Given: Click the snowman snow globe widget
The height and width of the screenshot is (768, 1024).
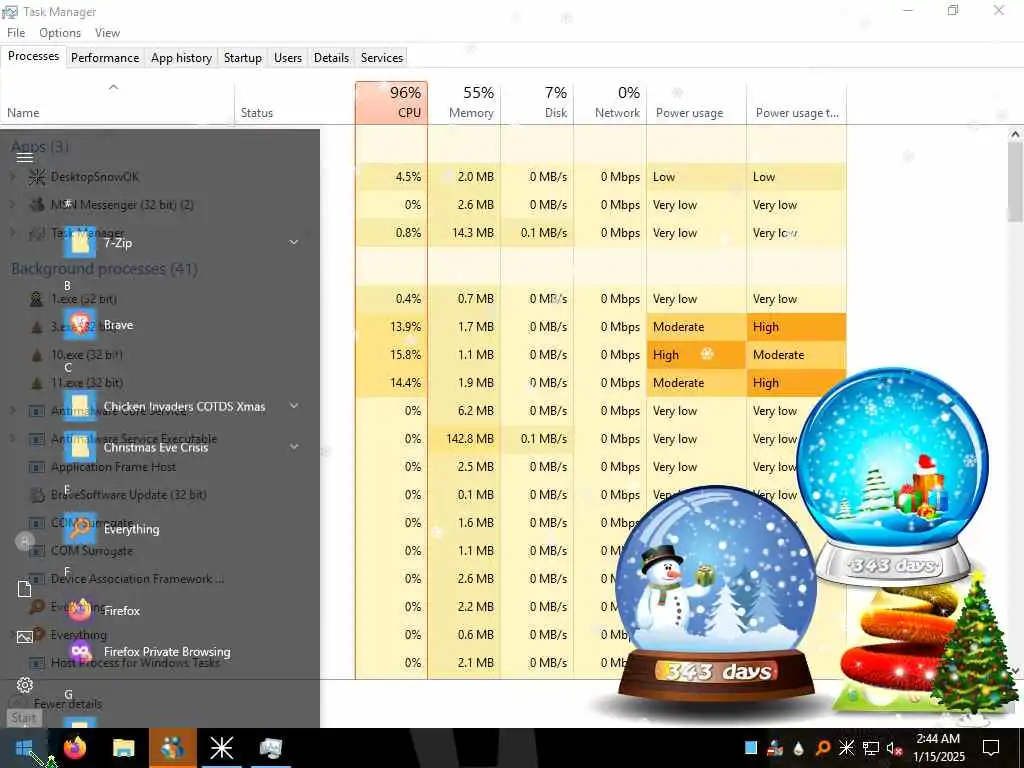Looking at the screenshot, I should click(x=716, y=596).
